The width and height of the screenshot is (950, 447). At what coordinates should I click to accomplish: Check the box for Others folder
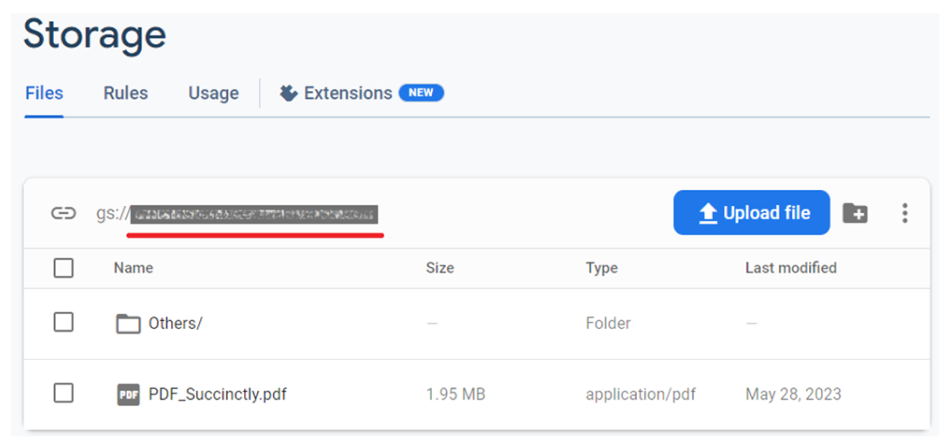tap(64, 322)
